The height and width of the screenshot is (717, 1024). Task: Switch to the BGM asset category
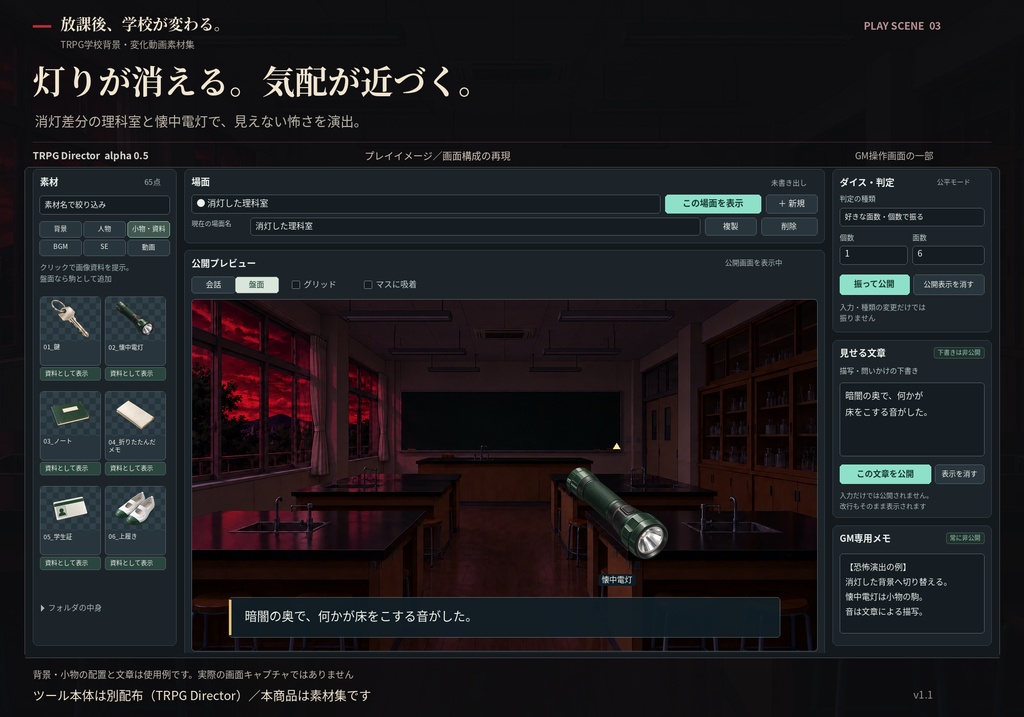pyautogui.click(x=61, y=247)
